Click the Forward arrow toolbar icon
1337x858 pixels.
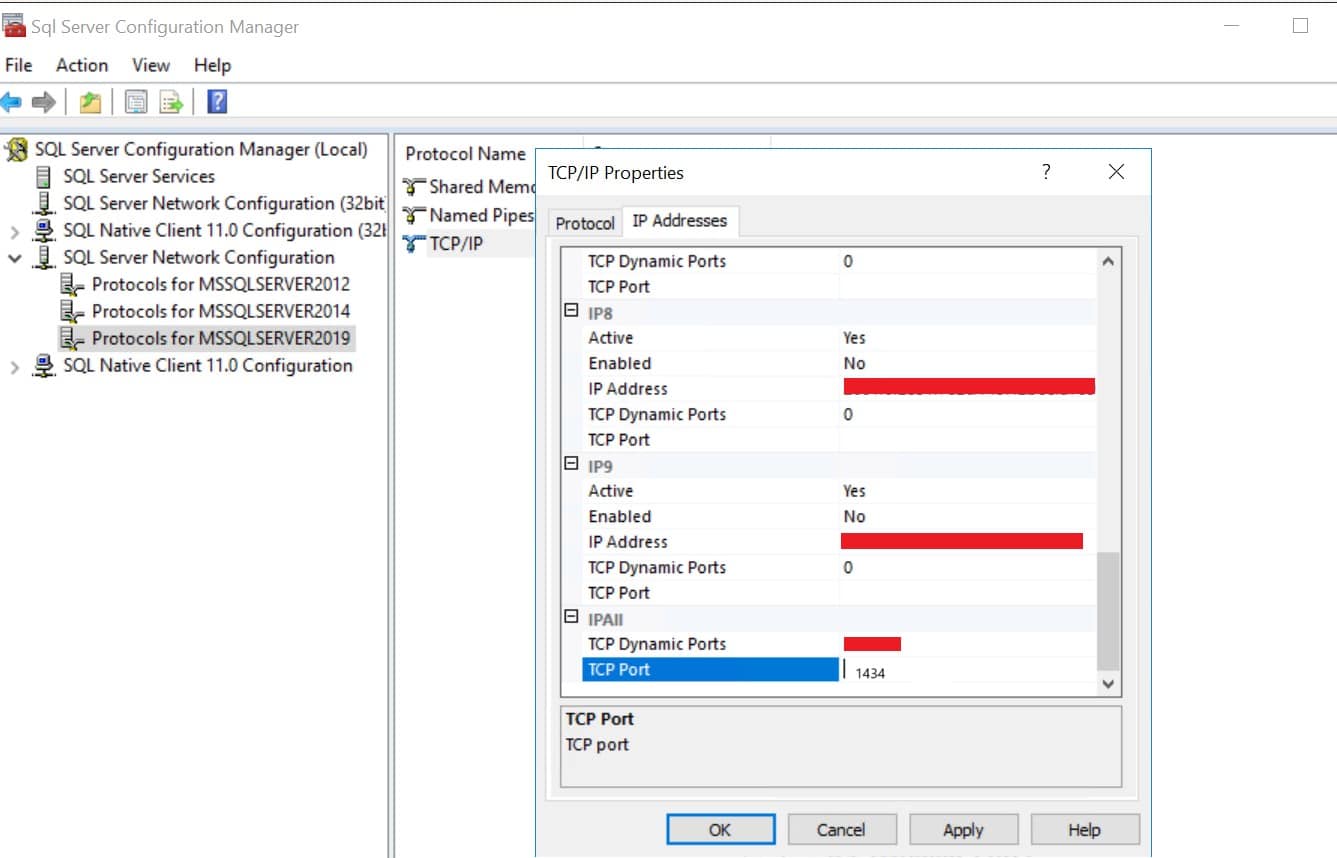coord(43,102)
